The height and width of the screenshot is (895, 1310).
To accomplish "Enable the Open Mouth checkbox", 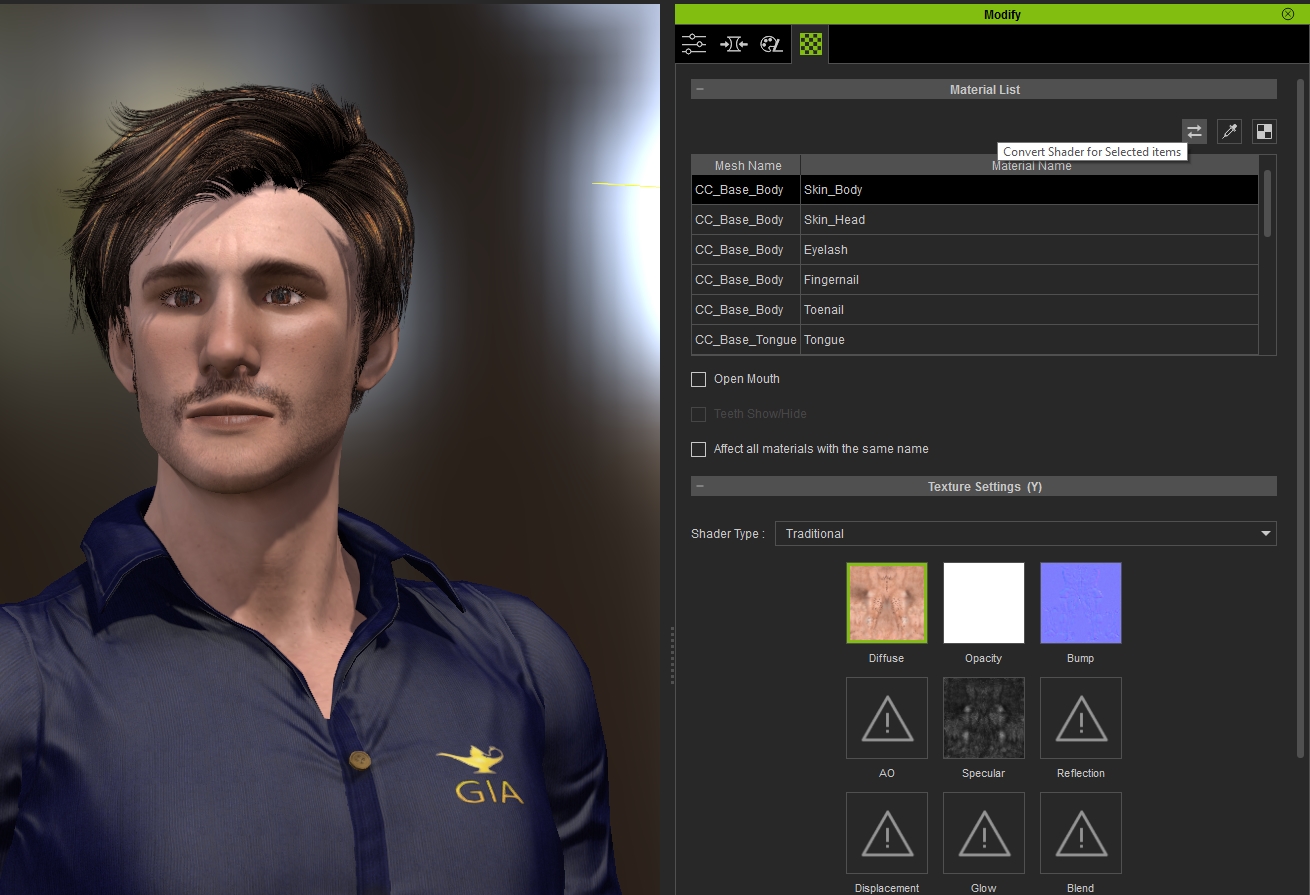I will tap(699, 379).
